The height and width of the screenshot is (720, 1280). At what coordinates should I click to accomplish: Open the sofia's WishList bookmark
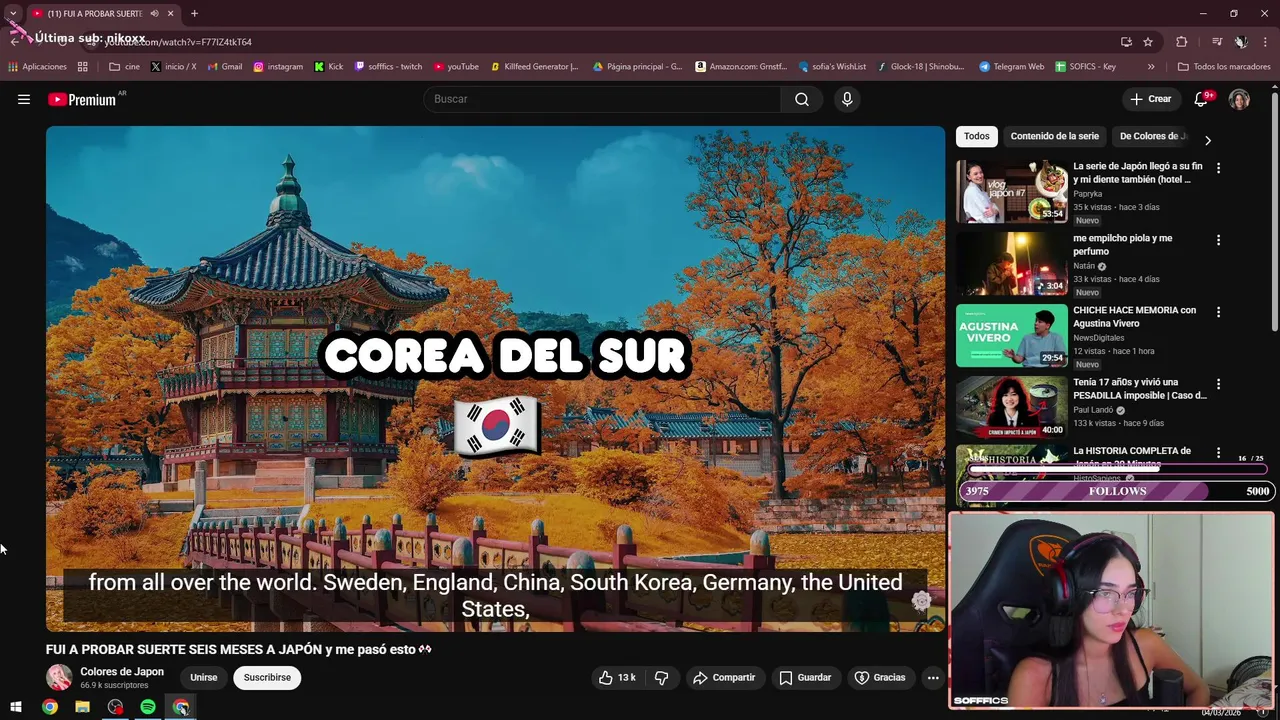coord(832,67)
